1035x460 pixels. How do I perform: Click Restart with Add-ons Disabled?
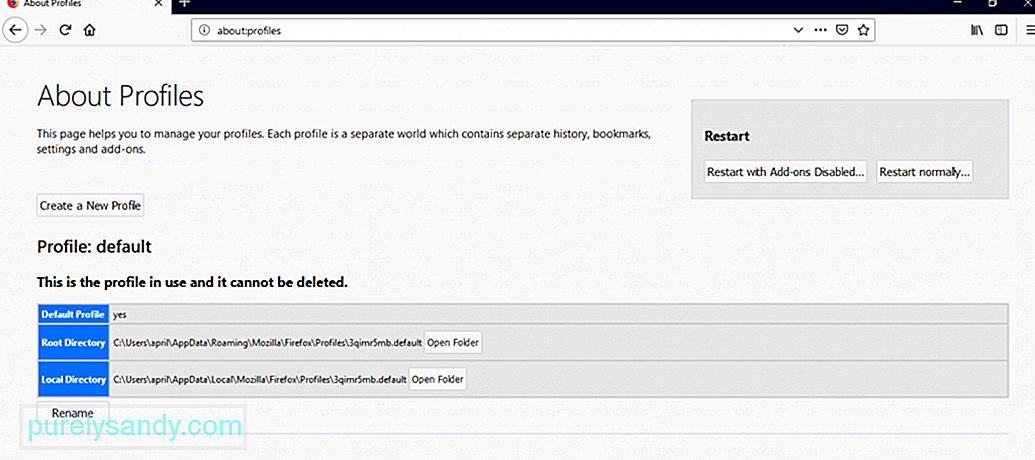click(x=785, y=172)
